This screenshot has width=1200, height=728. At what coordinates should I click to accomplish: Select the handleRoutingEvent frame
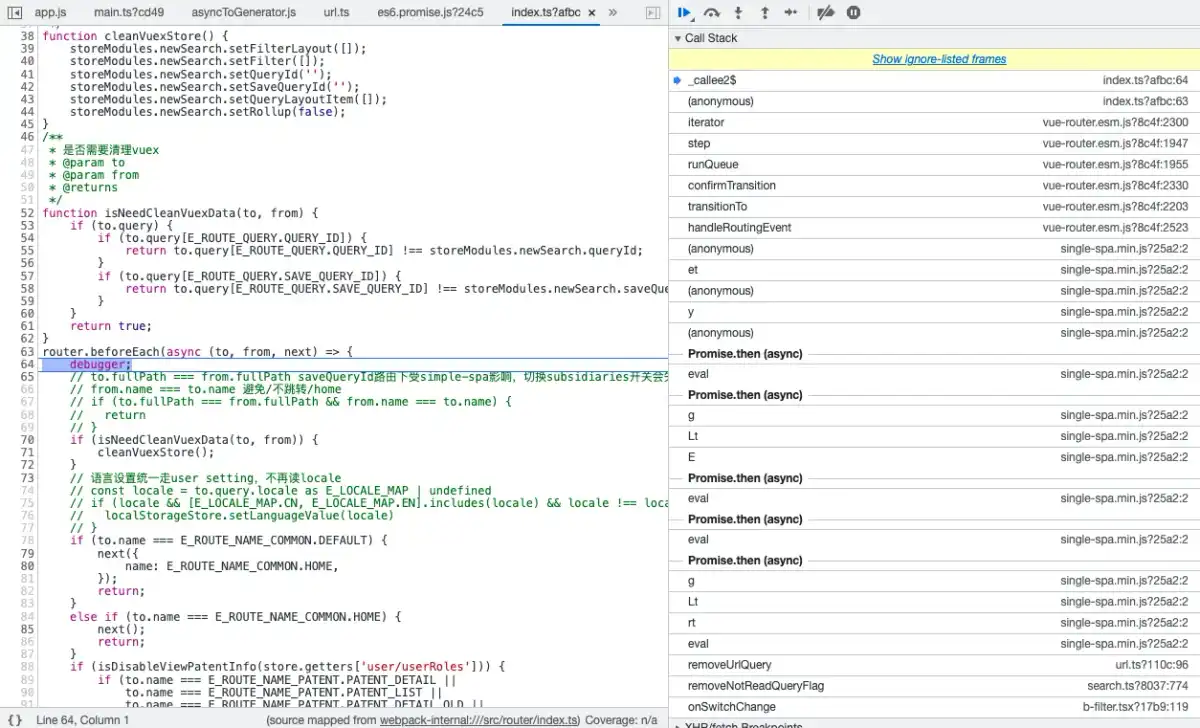(934, 227)
